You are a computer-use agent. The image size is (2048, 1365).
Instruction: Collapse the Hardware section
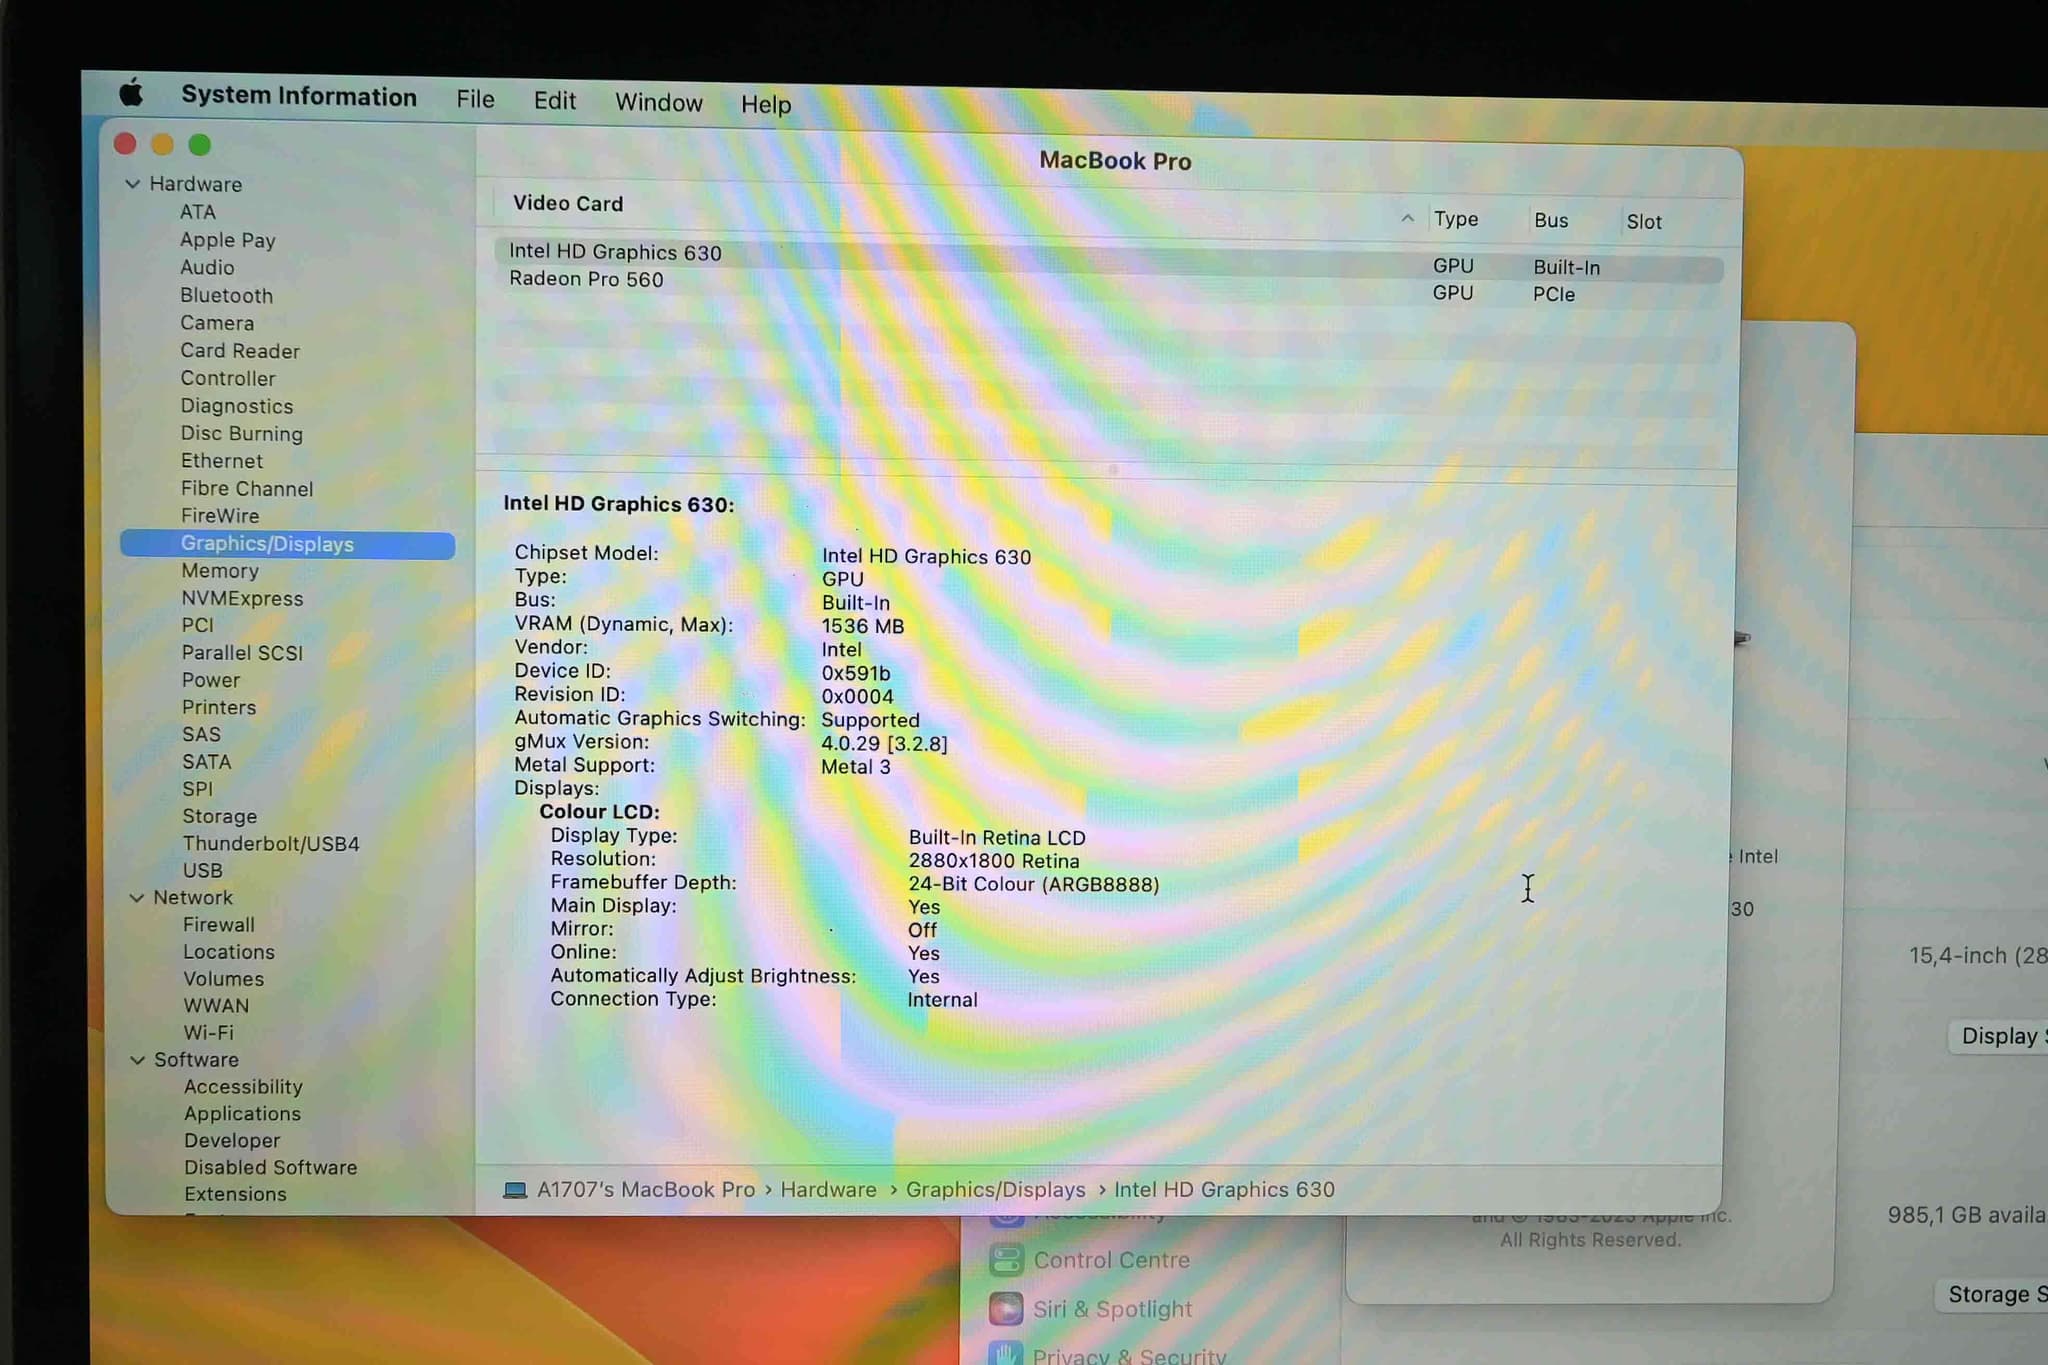(132, 184)
